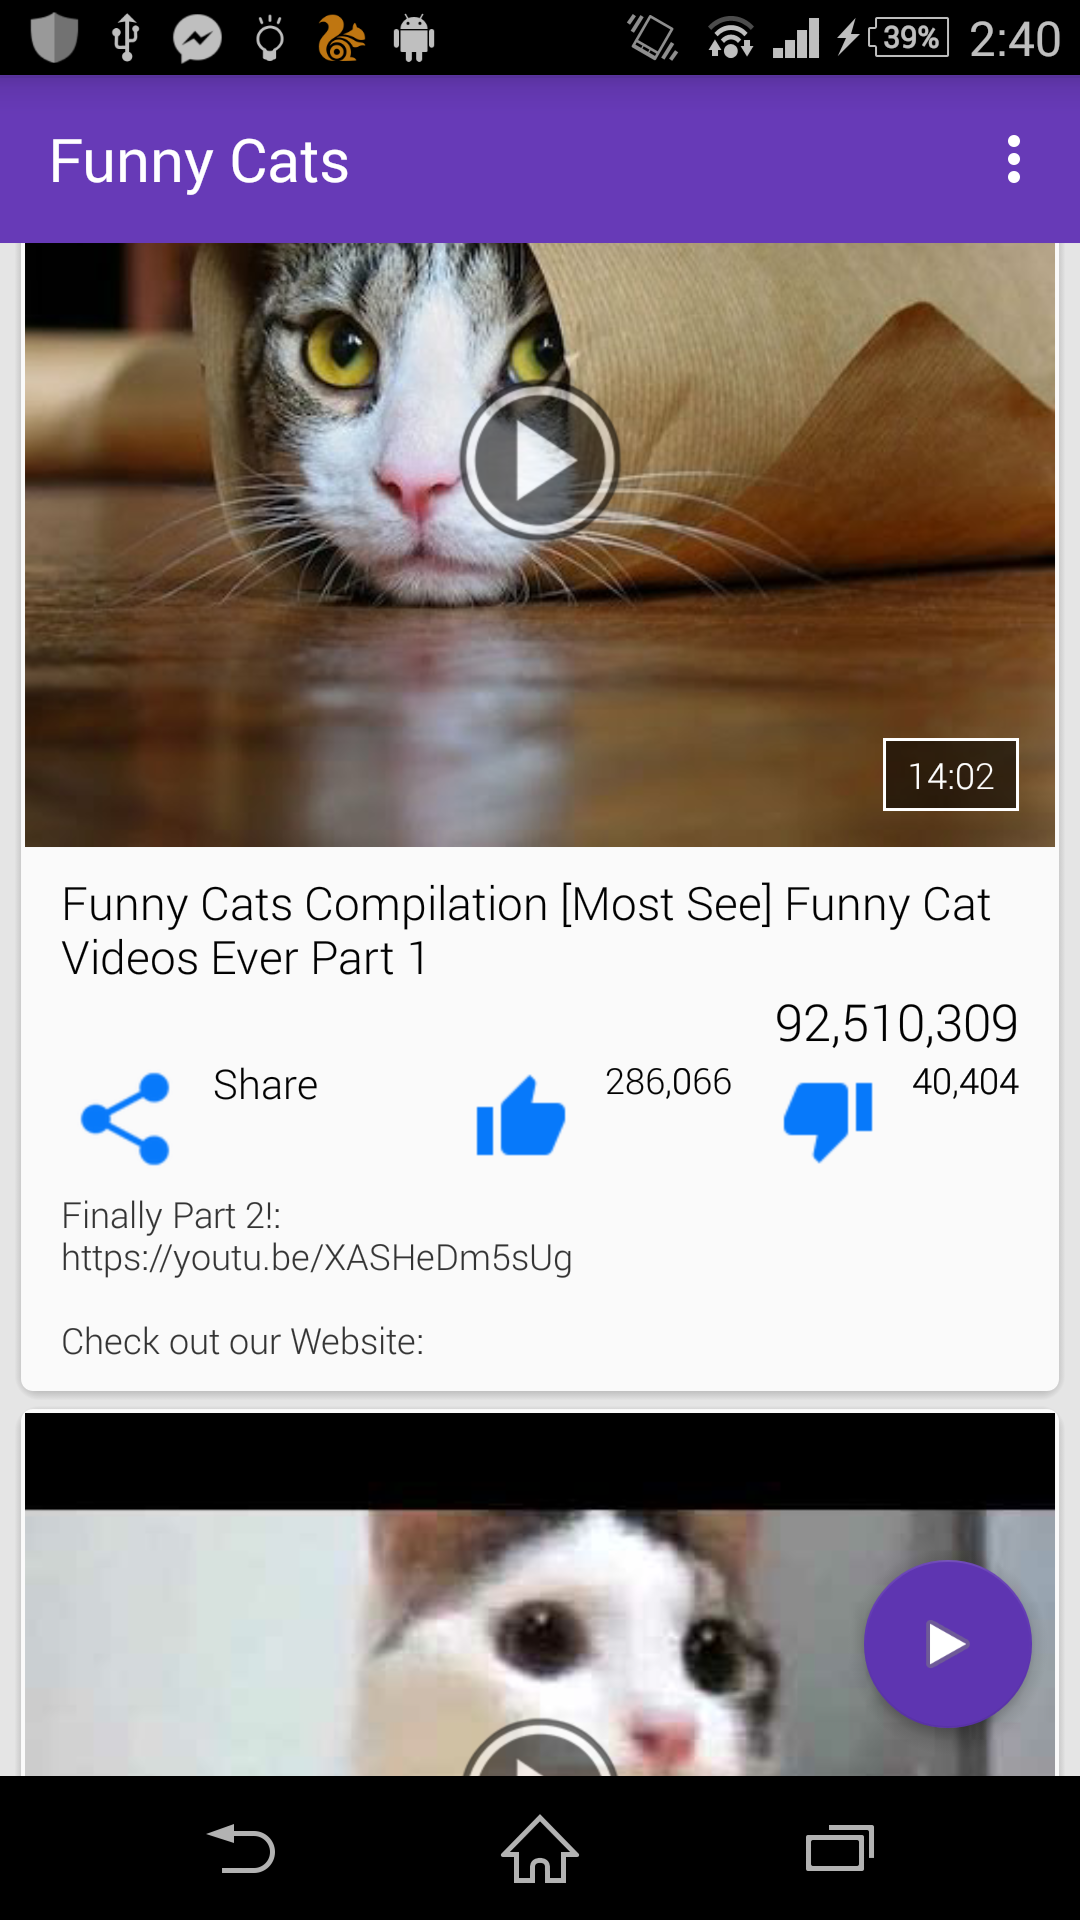Tap the 40,404 dislikes count
The image size is (1080, 1920).
(965, 1082)
